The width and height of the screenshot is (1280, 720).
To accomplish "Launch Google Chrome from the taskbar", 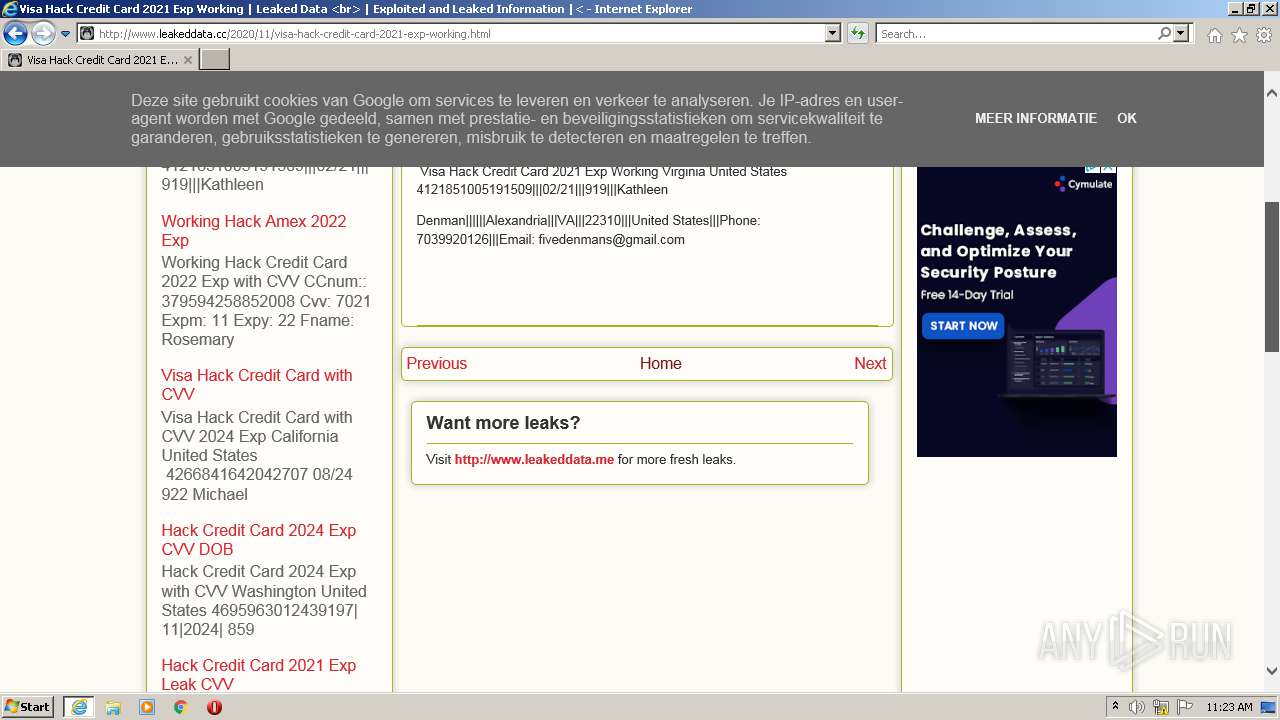I will tap(180, 707).
